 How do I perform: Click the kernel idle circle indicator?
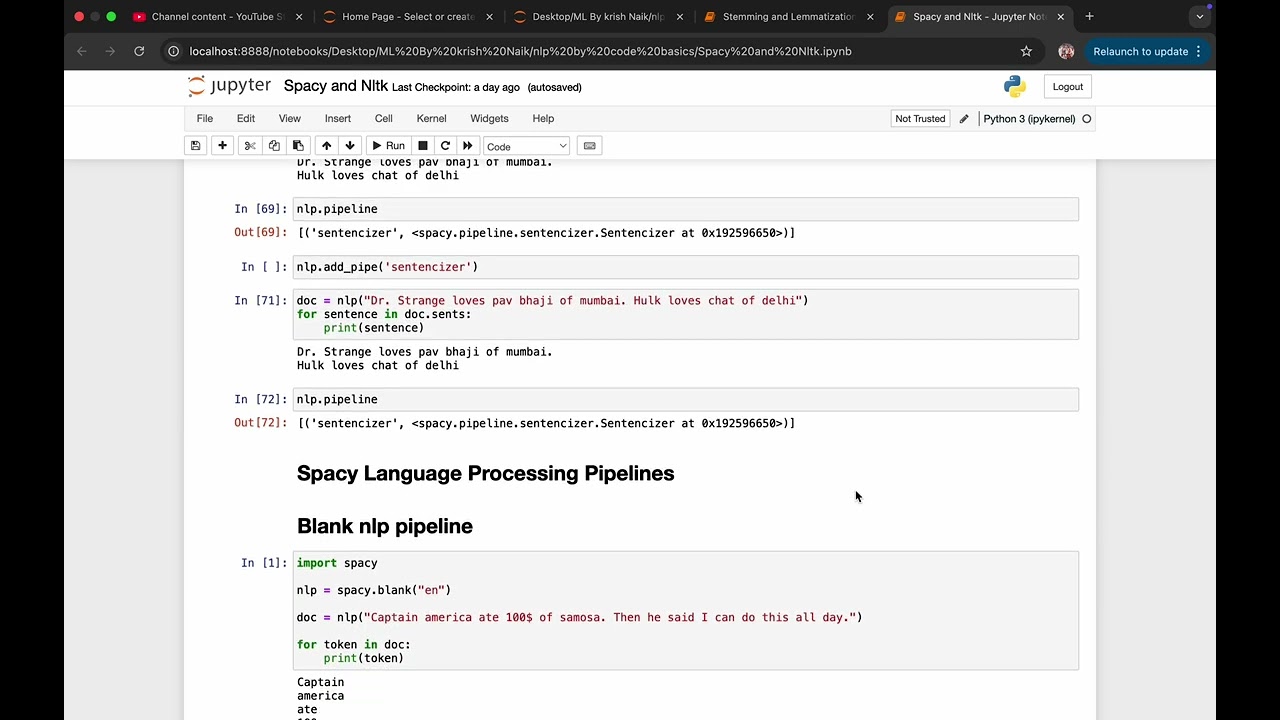(1087, 119)
